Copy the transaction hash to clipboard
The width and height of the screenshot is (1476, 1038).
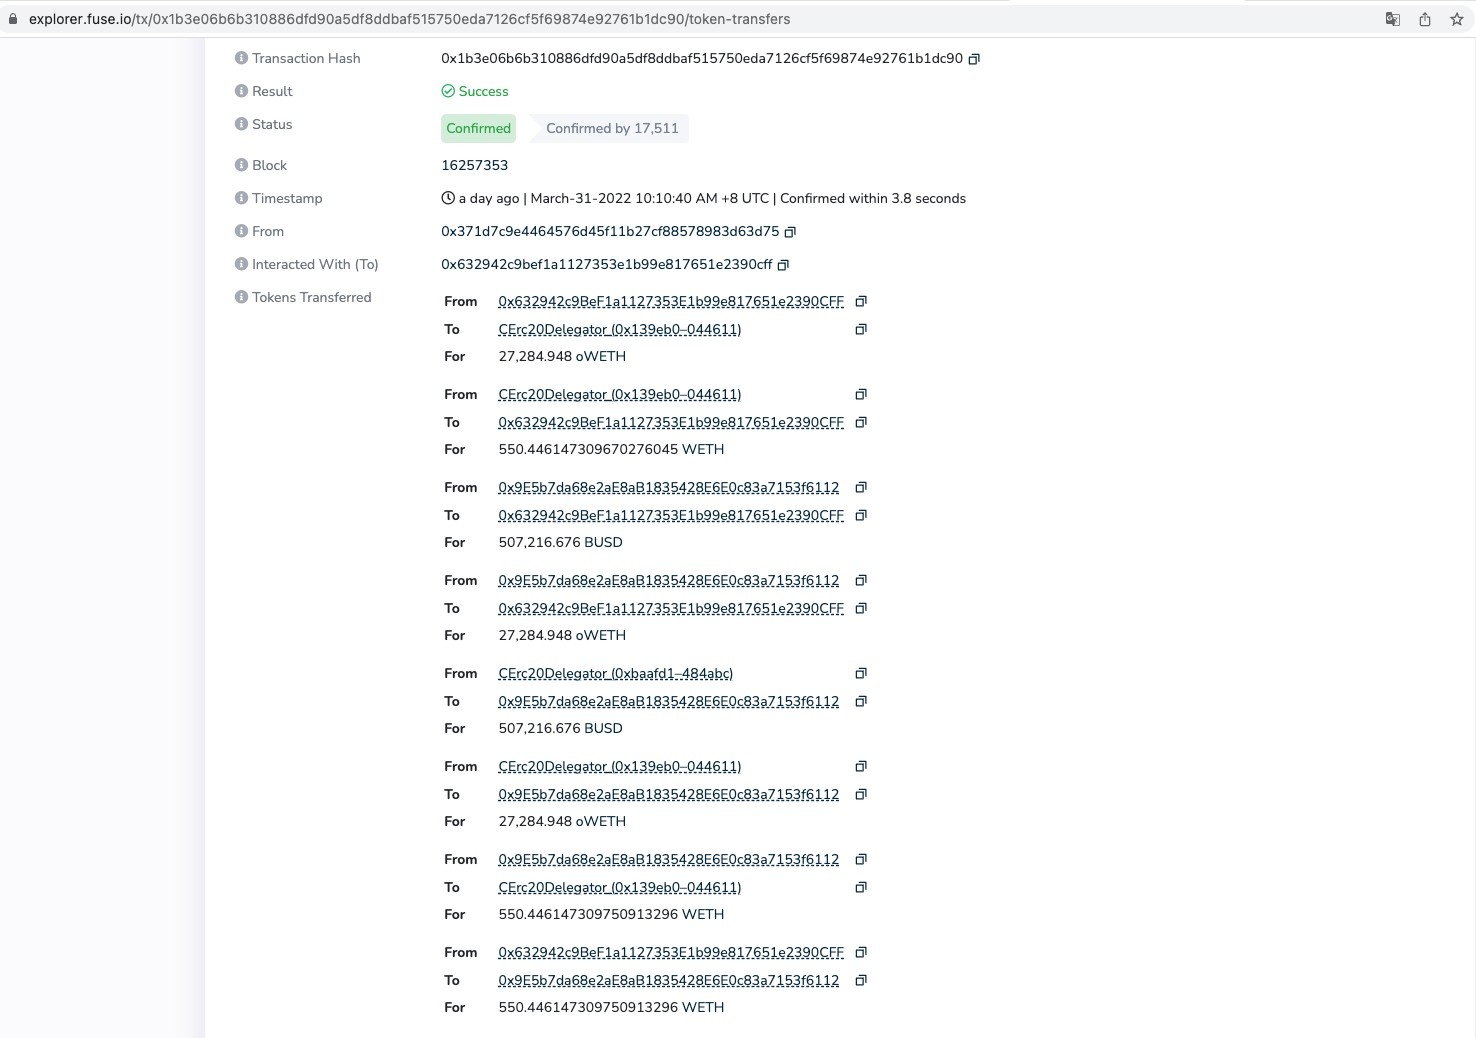[974, 59]
